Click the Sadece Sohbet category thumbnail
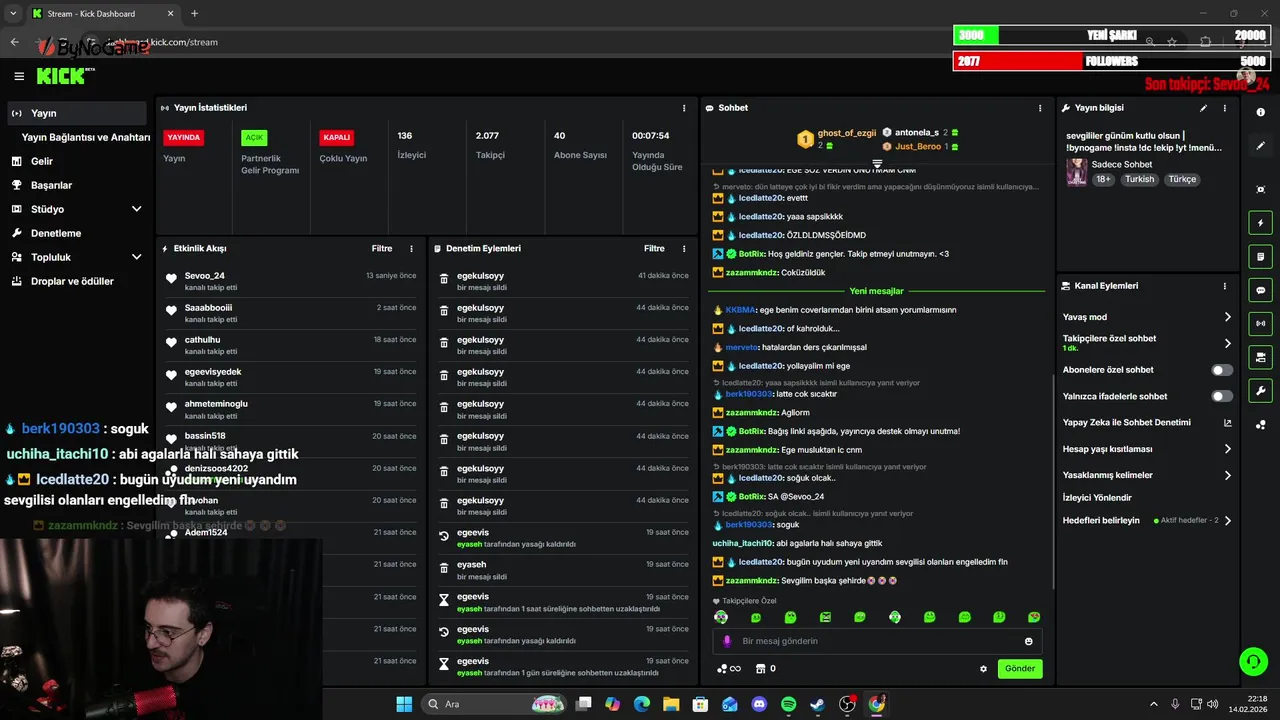The image size is (1280, 720). coord(1076,172)
